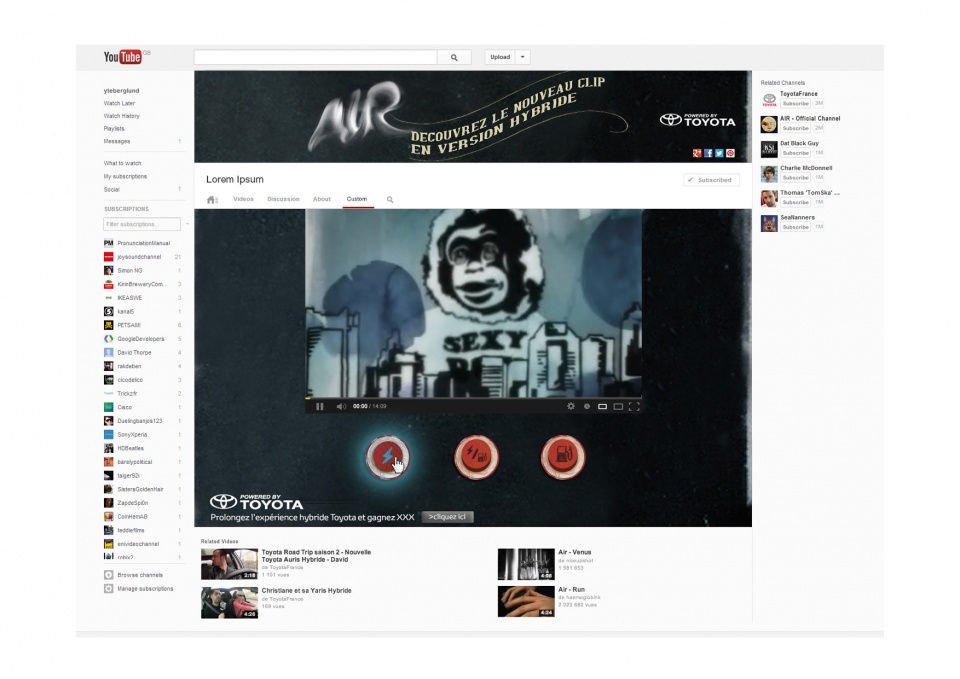
Task: Click the search magnifier button in header
Action: 454,58
